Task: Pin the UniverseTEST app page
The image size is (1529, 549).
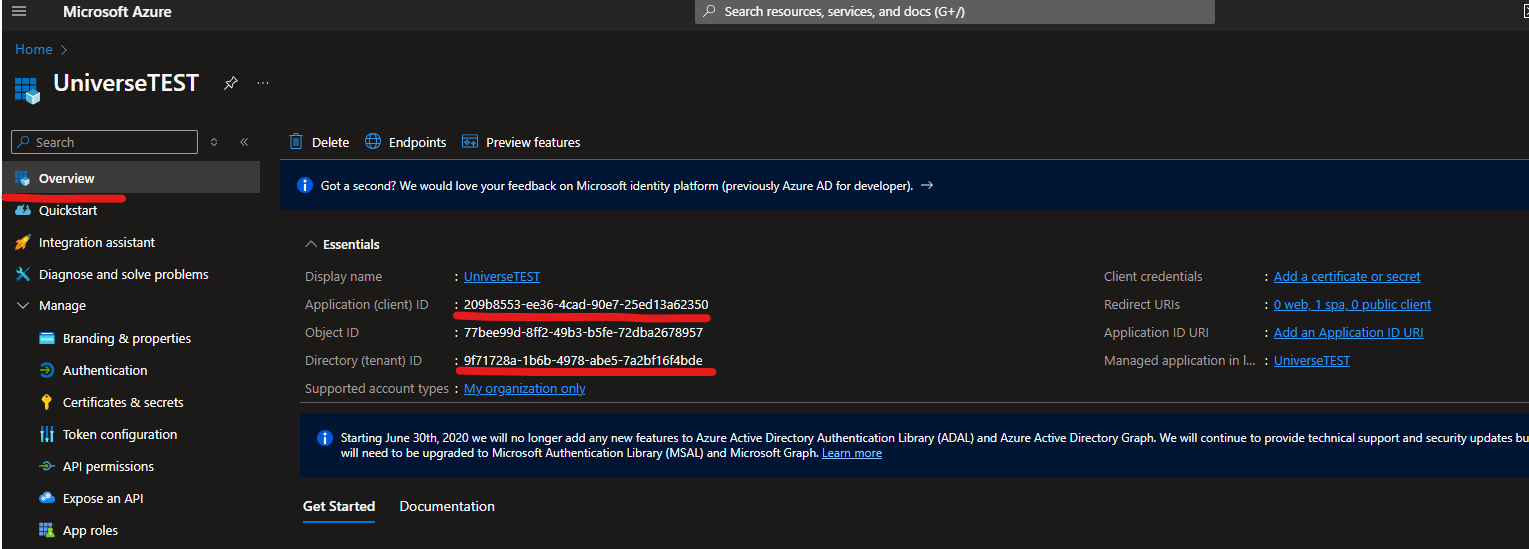Action: click(230, 83)
